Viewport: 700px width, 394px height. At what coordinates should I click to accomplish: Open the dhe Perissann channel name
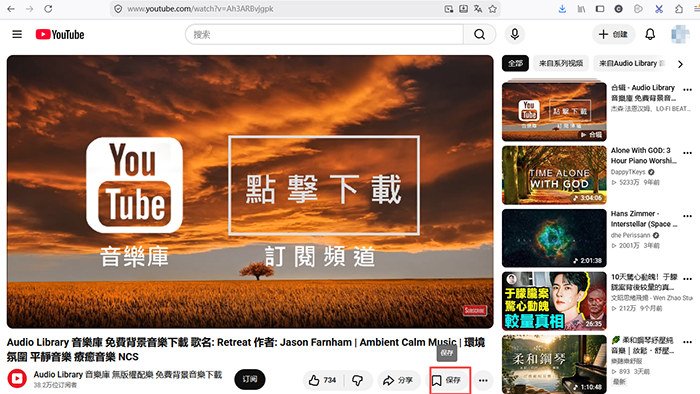(x=630, y=235)
